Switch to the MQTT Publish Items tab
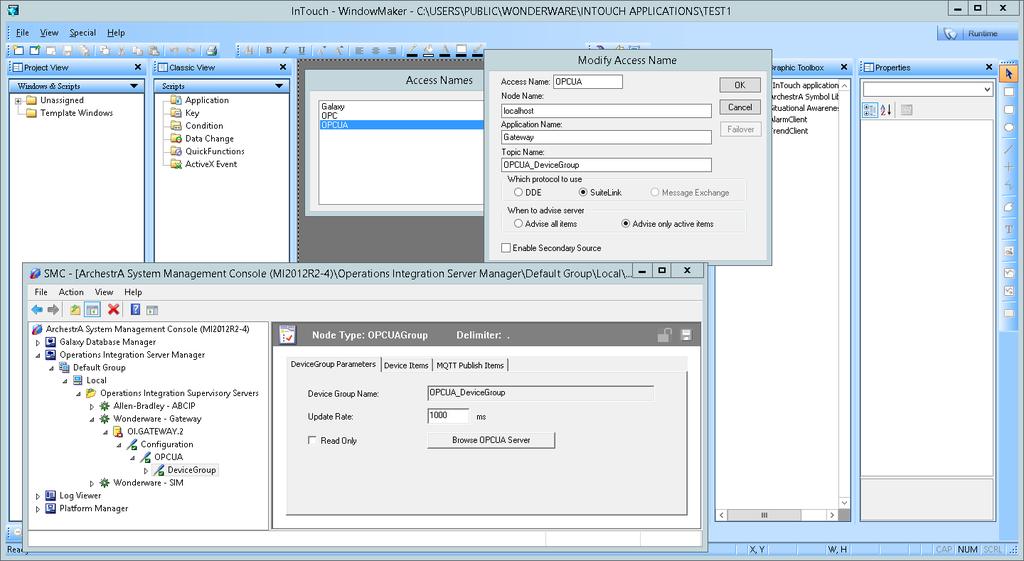Screen dimensions: 1024x561 [x=470, y=365]
